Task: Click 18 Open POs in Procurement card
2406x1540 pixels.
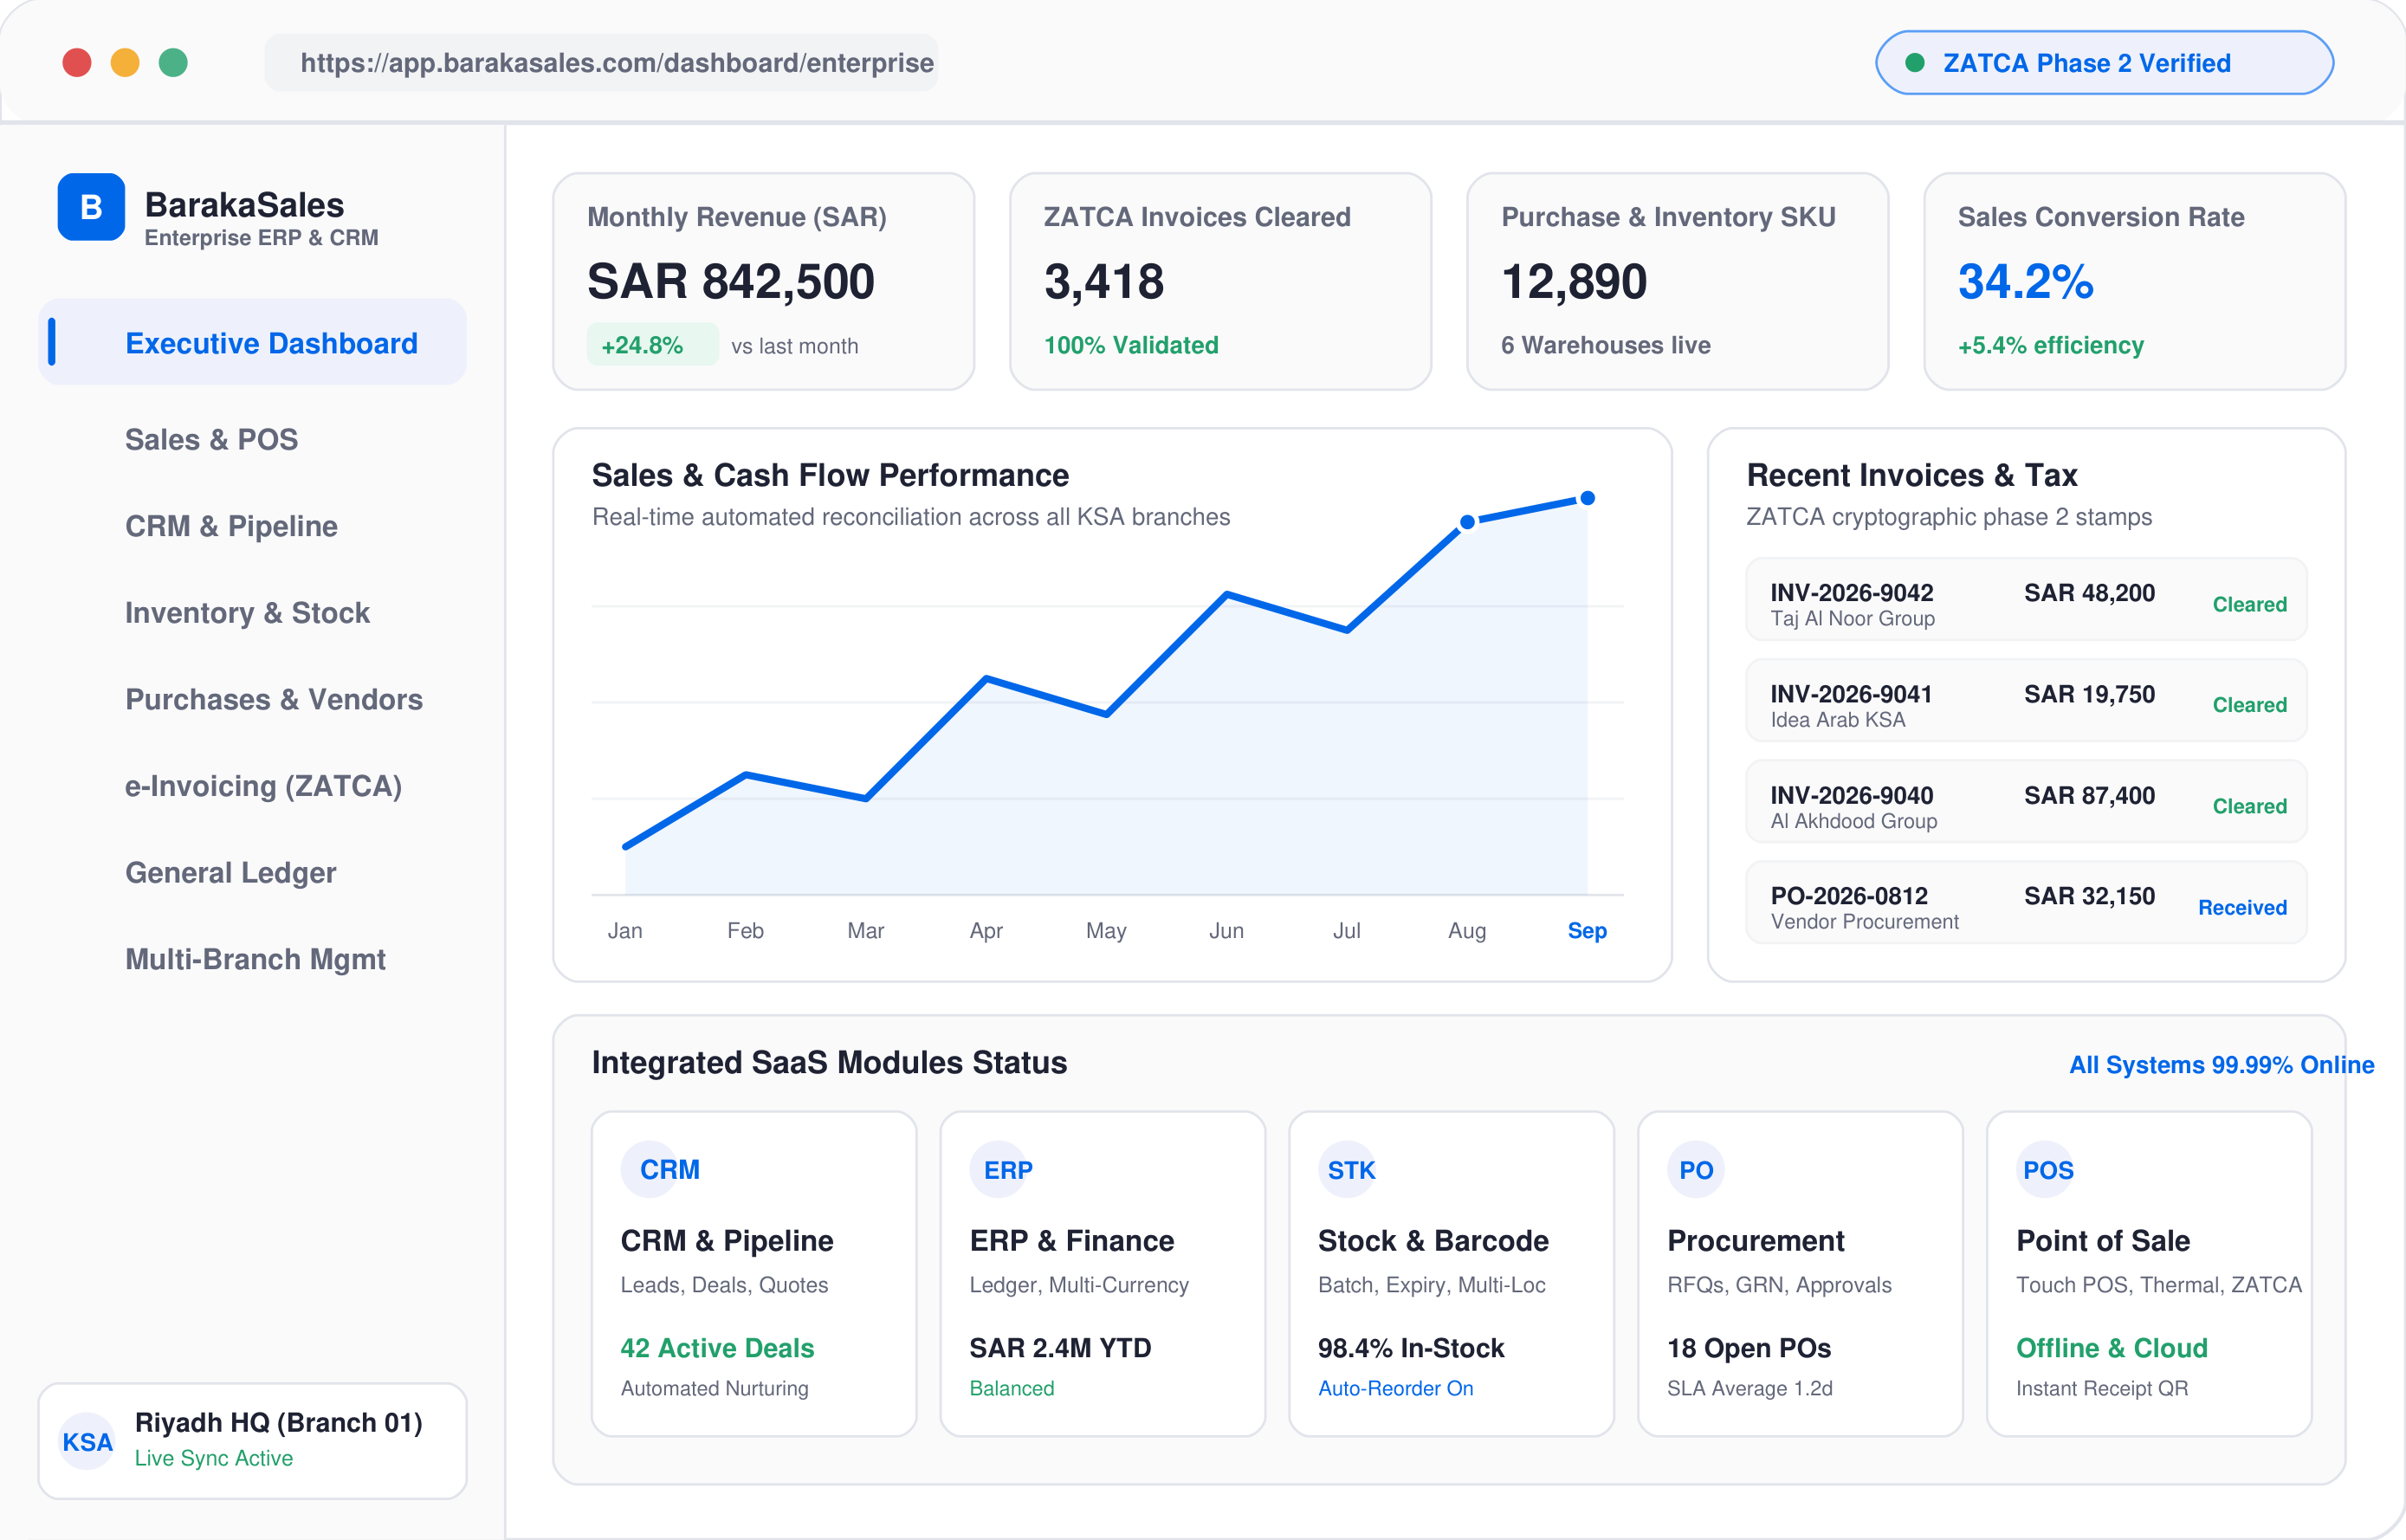Action: (1749, 1348)
